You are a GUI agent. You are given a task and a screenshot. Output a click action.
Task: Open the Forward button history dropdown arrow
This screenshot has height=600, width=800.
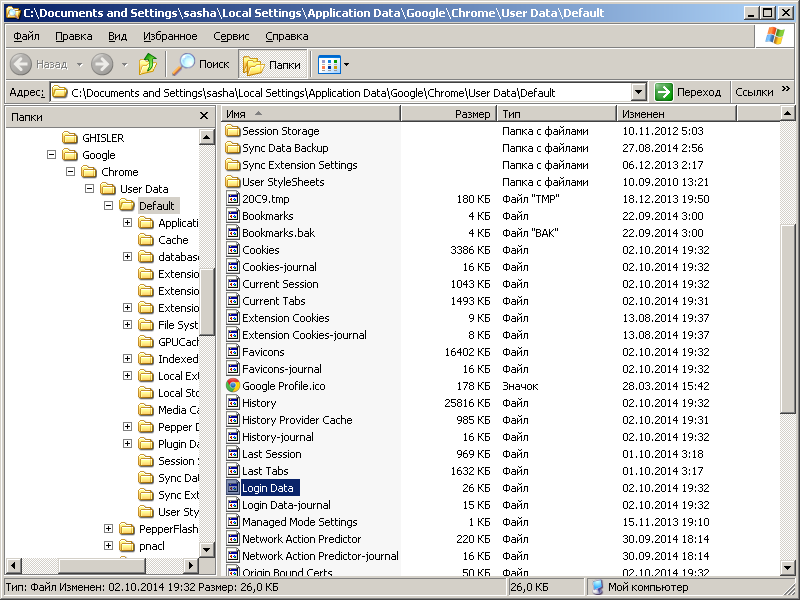(x=124, y=65)
